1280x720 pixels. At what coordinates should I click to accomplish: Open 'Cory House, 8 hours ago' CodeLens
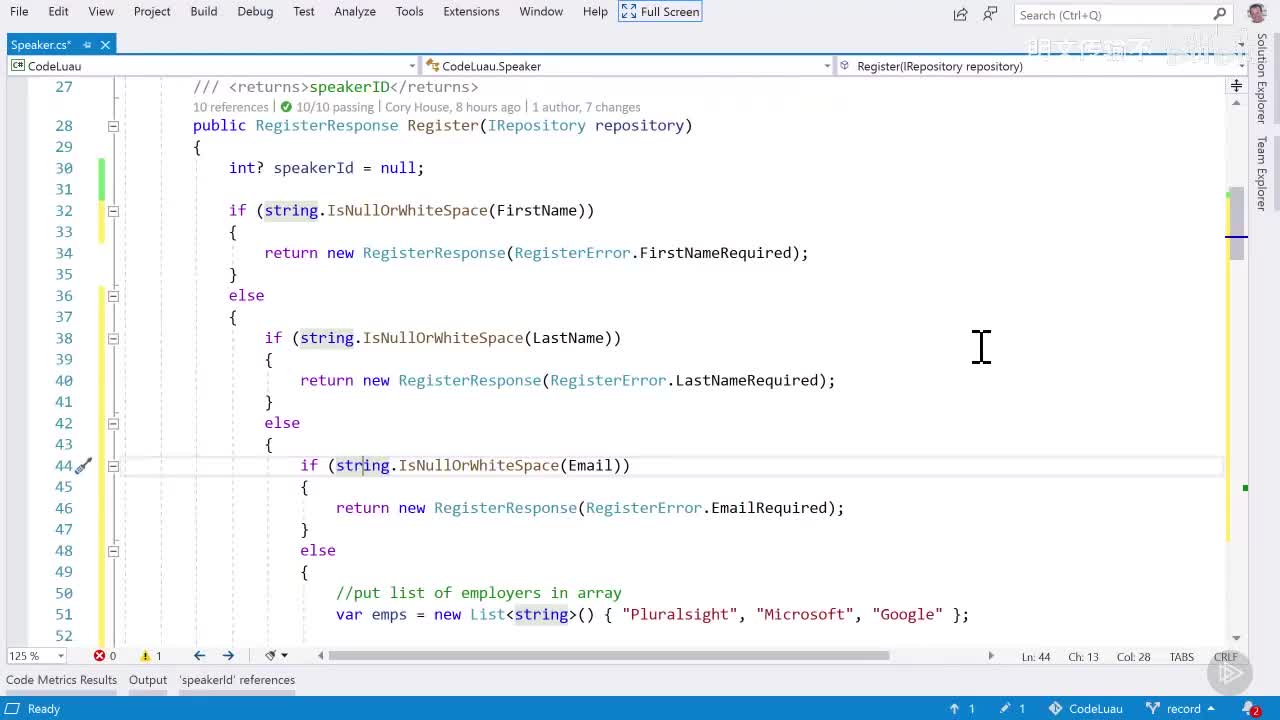(453, 107)
